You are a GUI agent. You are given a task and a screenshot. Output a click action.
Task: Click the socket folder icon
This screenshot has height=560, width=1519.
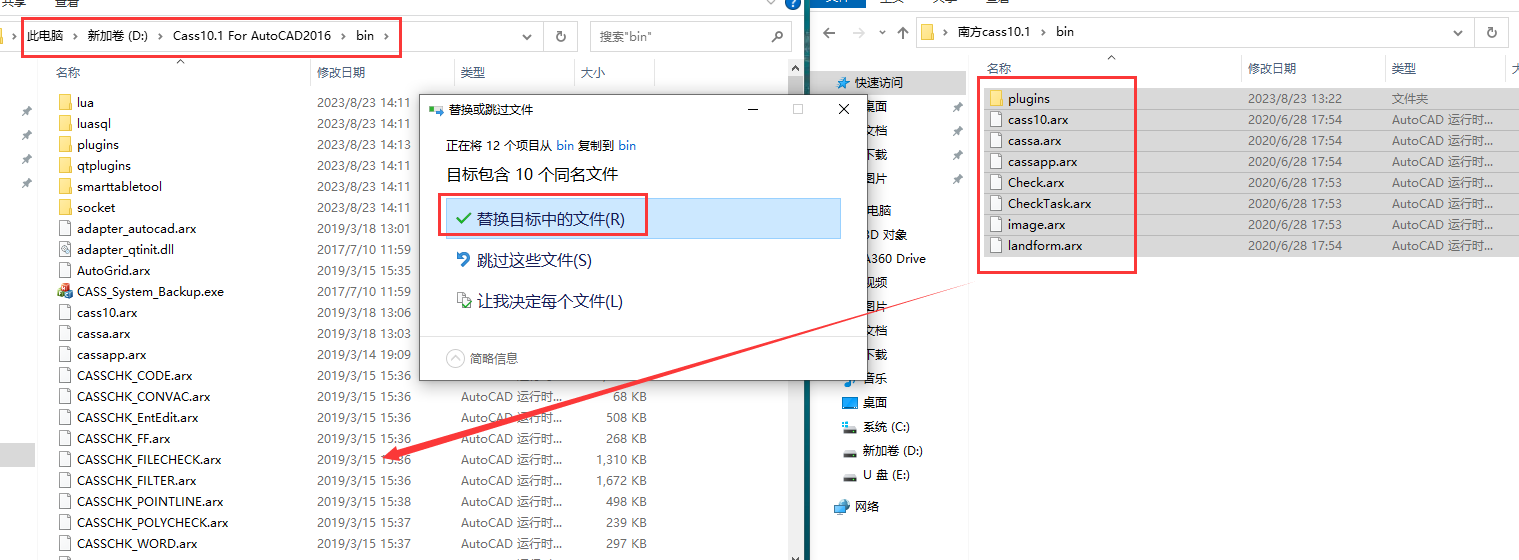pos(66,207)
